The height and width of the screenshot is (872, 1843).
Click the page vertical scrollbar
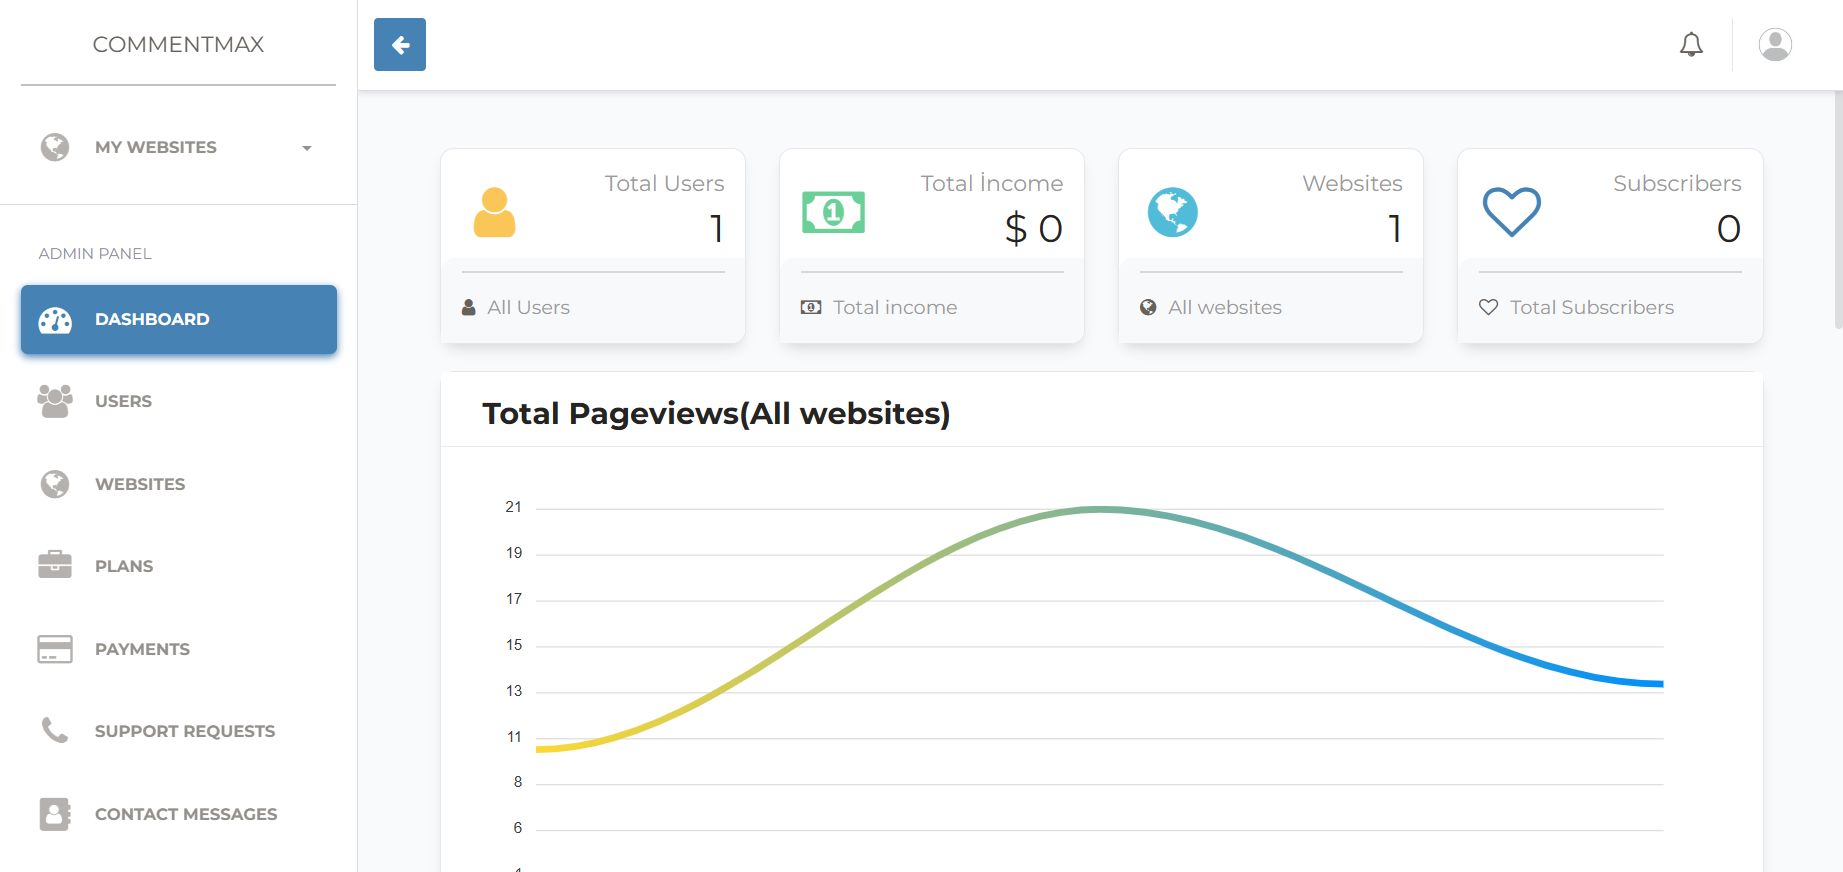pos(1838,210)
